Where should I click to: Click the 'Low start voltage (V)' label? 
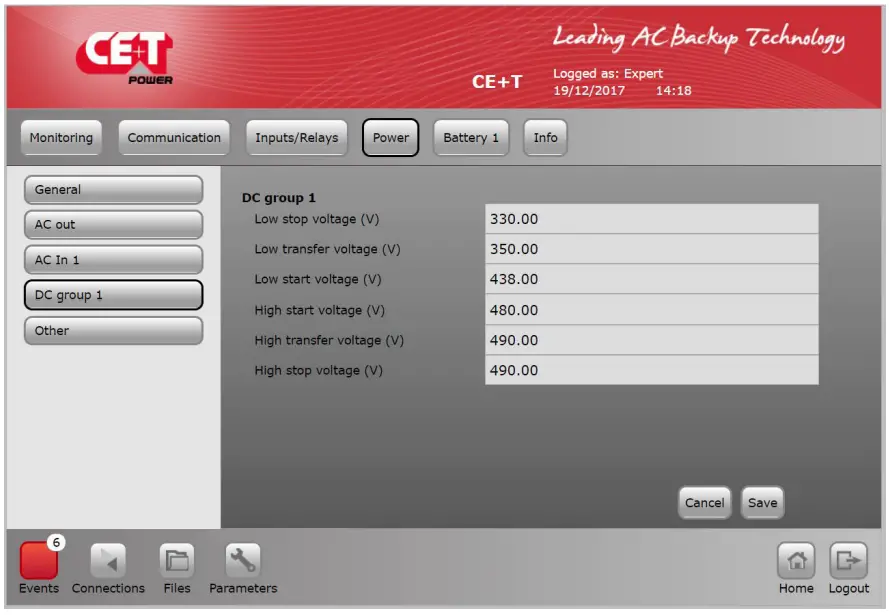pyautogui.click(x=318, y=279)
